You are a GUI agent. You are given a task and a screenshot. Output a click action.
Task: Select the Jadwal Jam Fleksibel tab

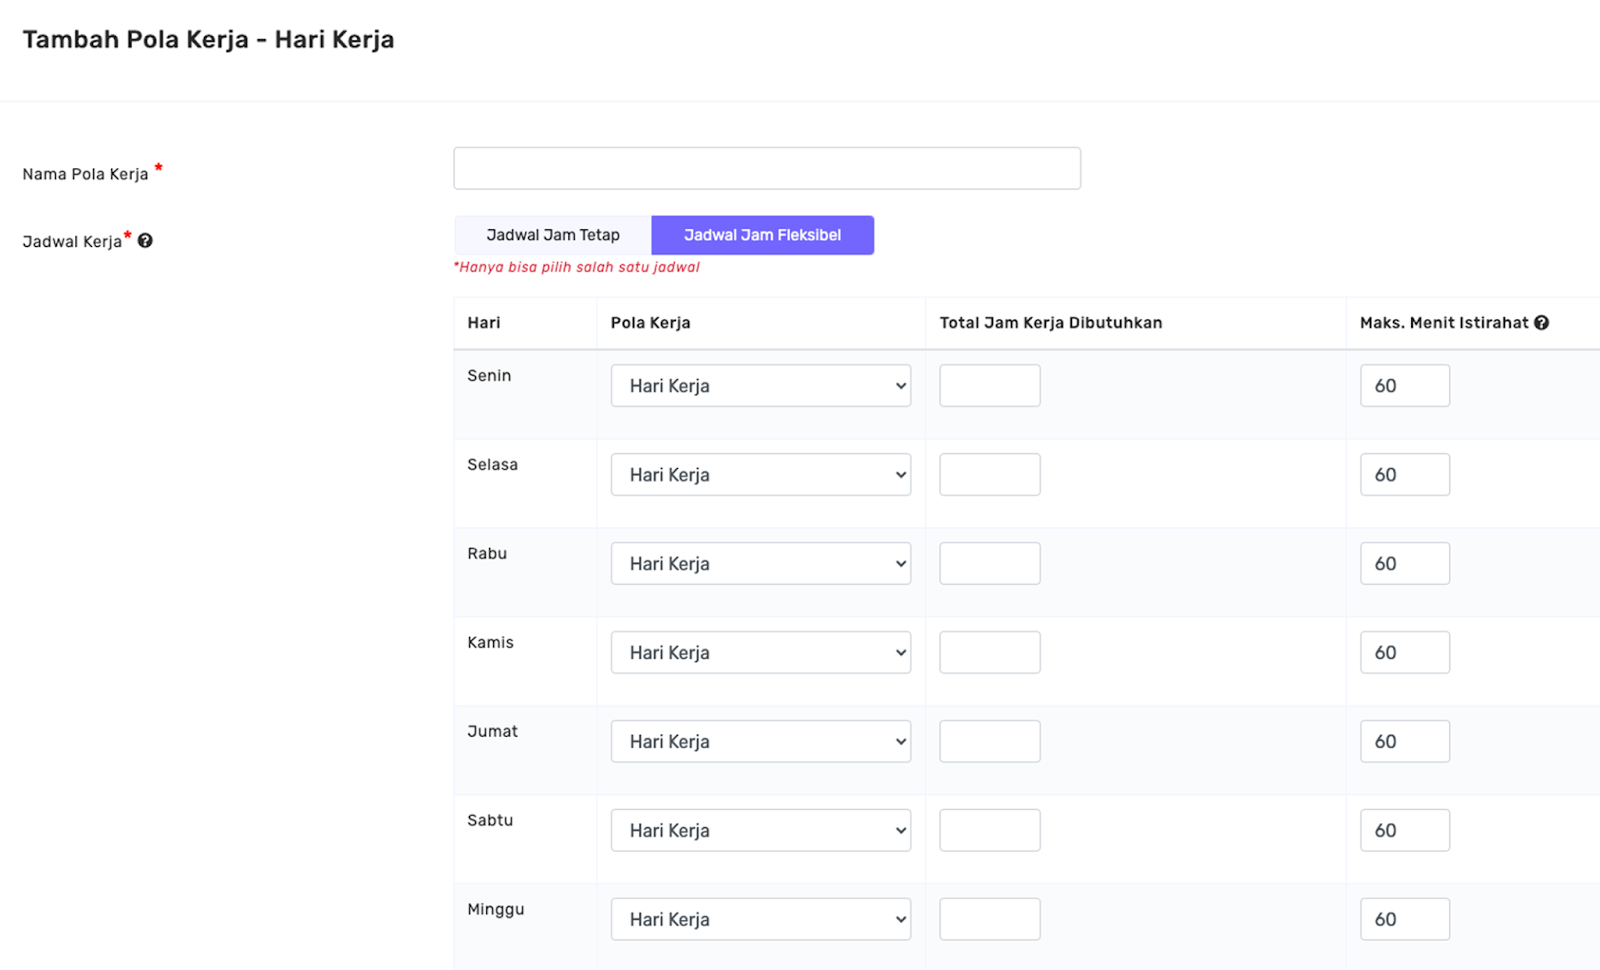click(762, 234)
